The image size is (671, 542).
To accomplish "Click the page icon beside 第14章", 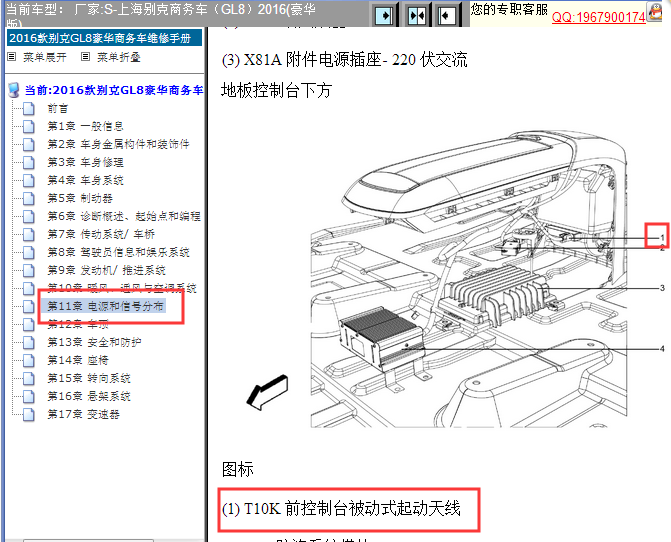I will [x=29, y=361].
